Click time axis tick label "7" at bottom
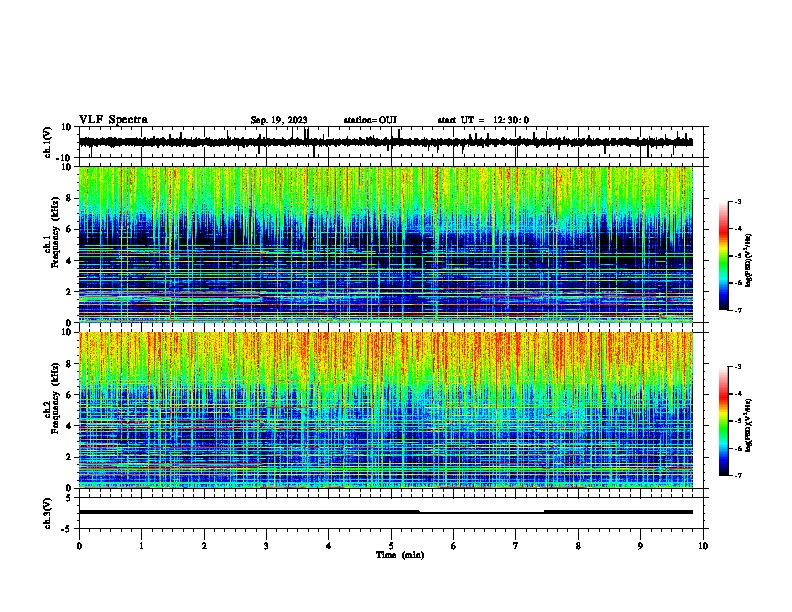 [x=516, y=546]
